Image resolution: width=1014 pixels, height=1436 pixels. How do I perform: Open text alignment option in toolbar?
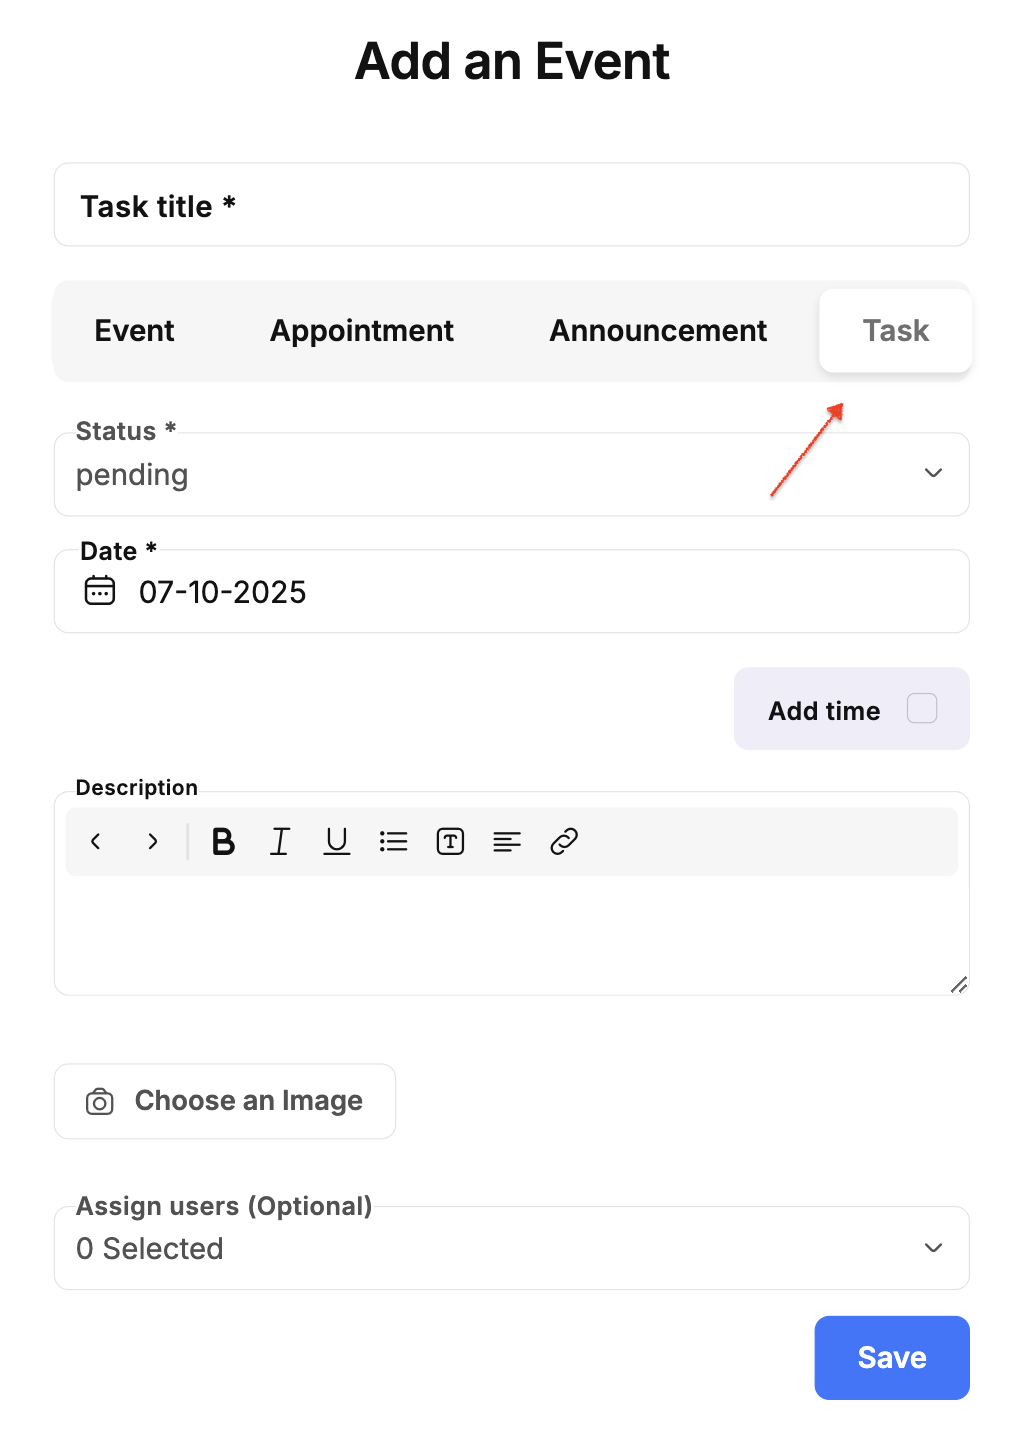coord(507,842)
